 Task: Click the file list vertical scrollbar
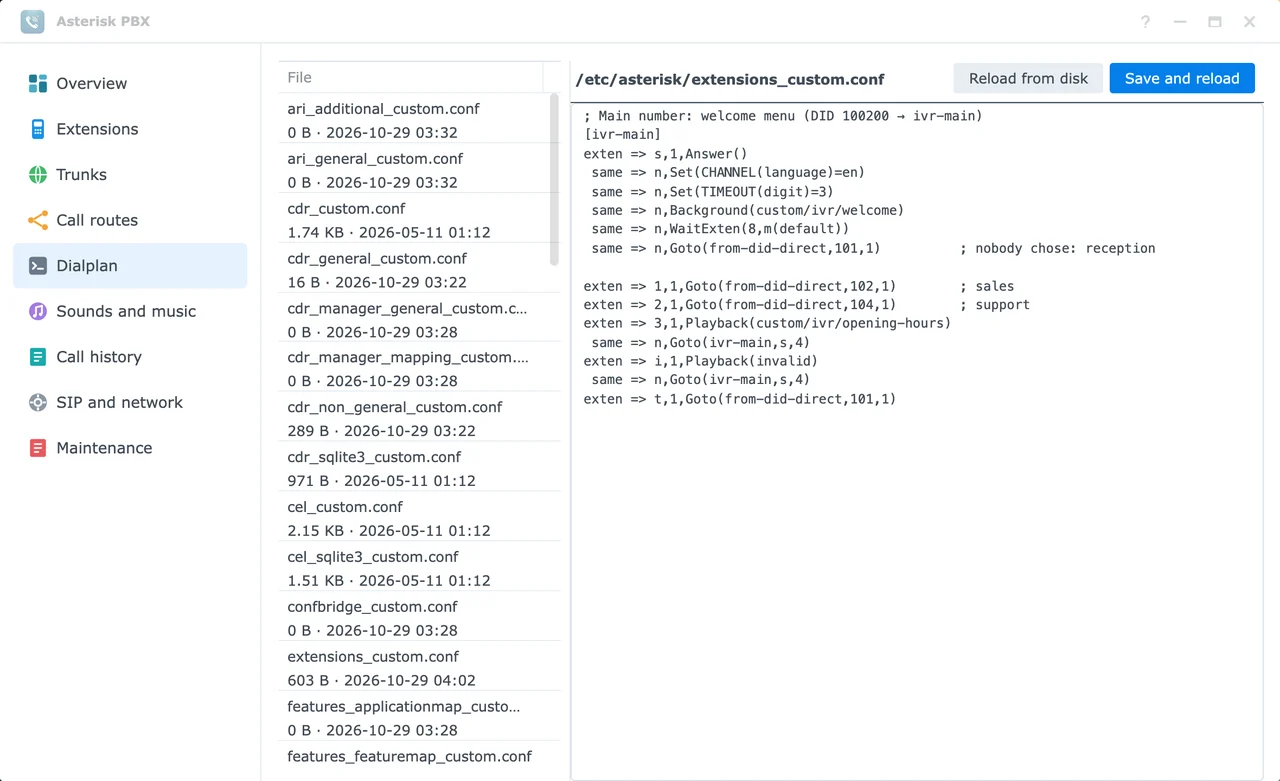tap(554, 180)
